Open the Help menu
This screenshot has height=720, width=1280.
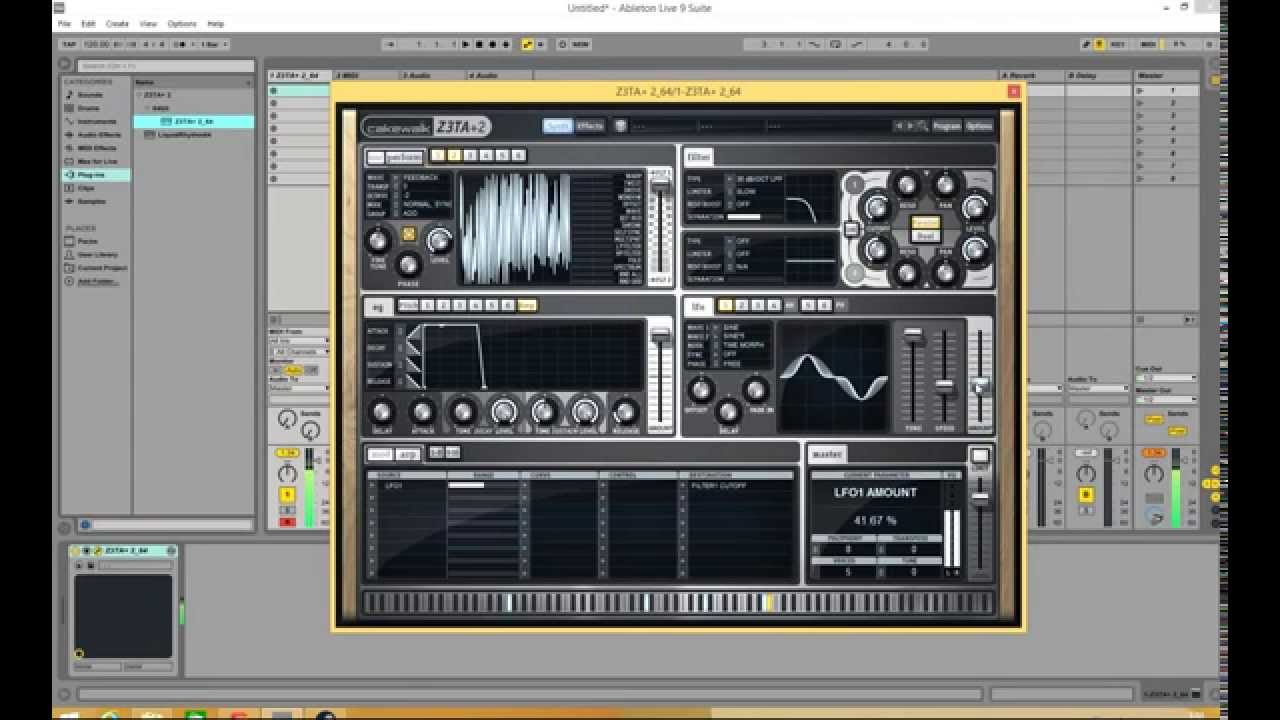pos(215,23)
